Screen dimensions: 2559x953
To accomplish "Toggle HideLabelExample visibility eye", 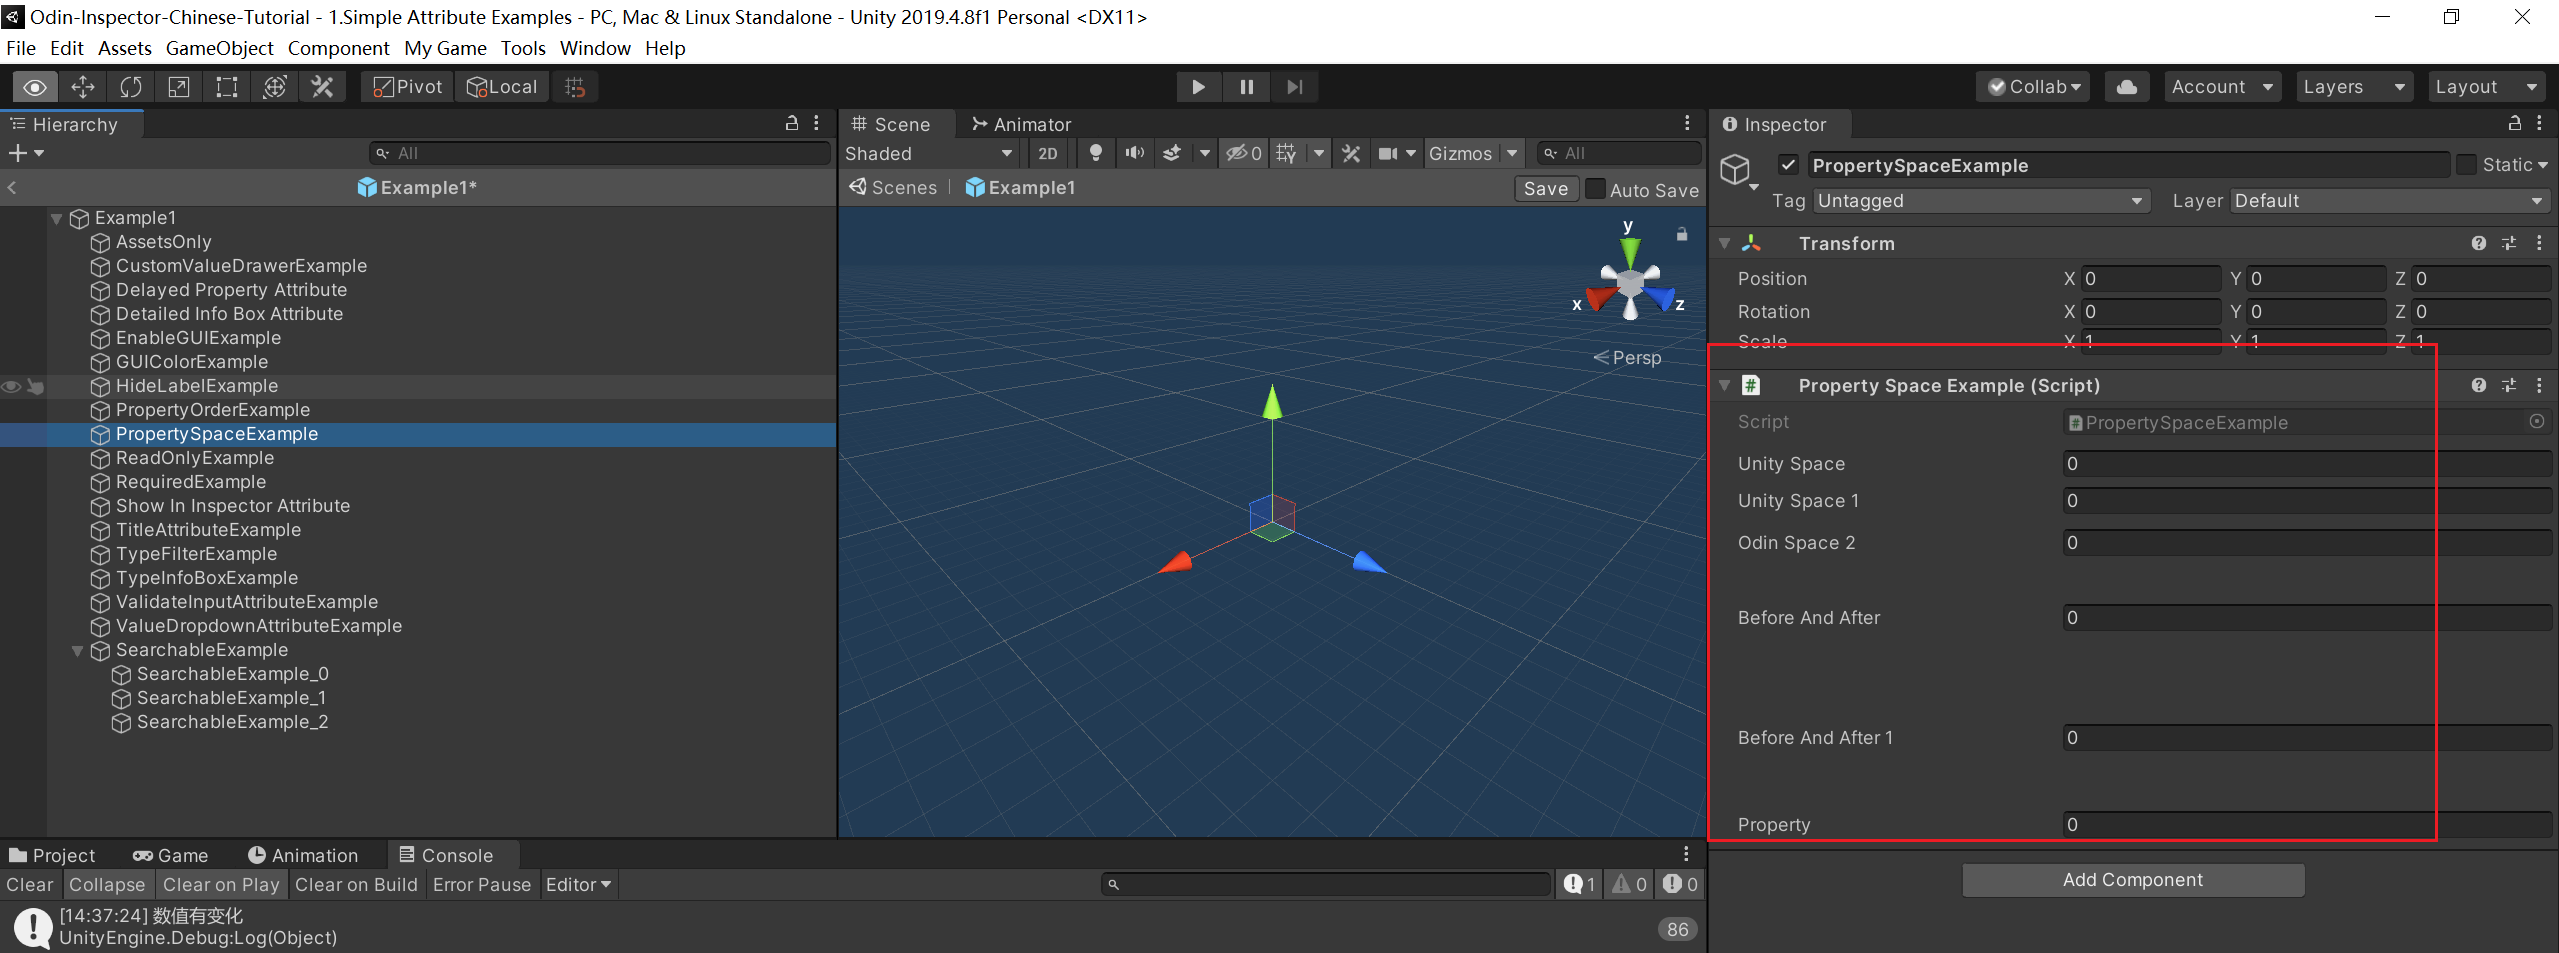I will pos(11,386).
